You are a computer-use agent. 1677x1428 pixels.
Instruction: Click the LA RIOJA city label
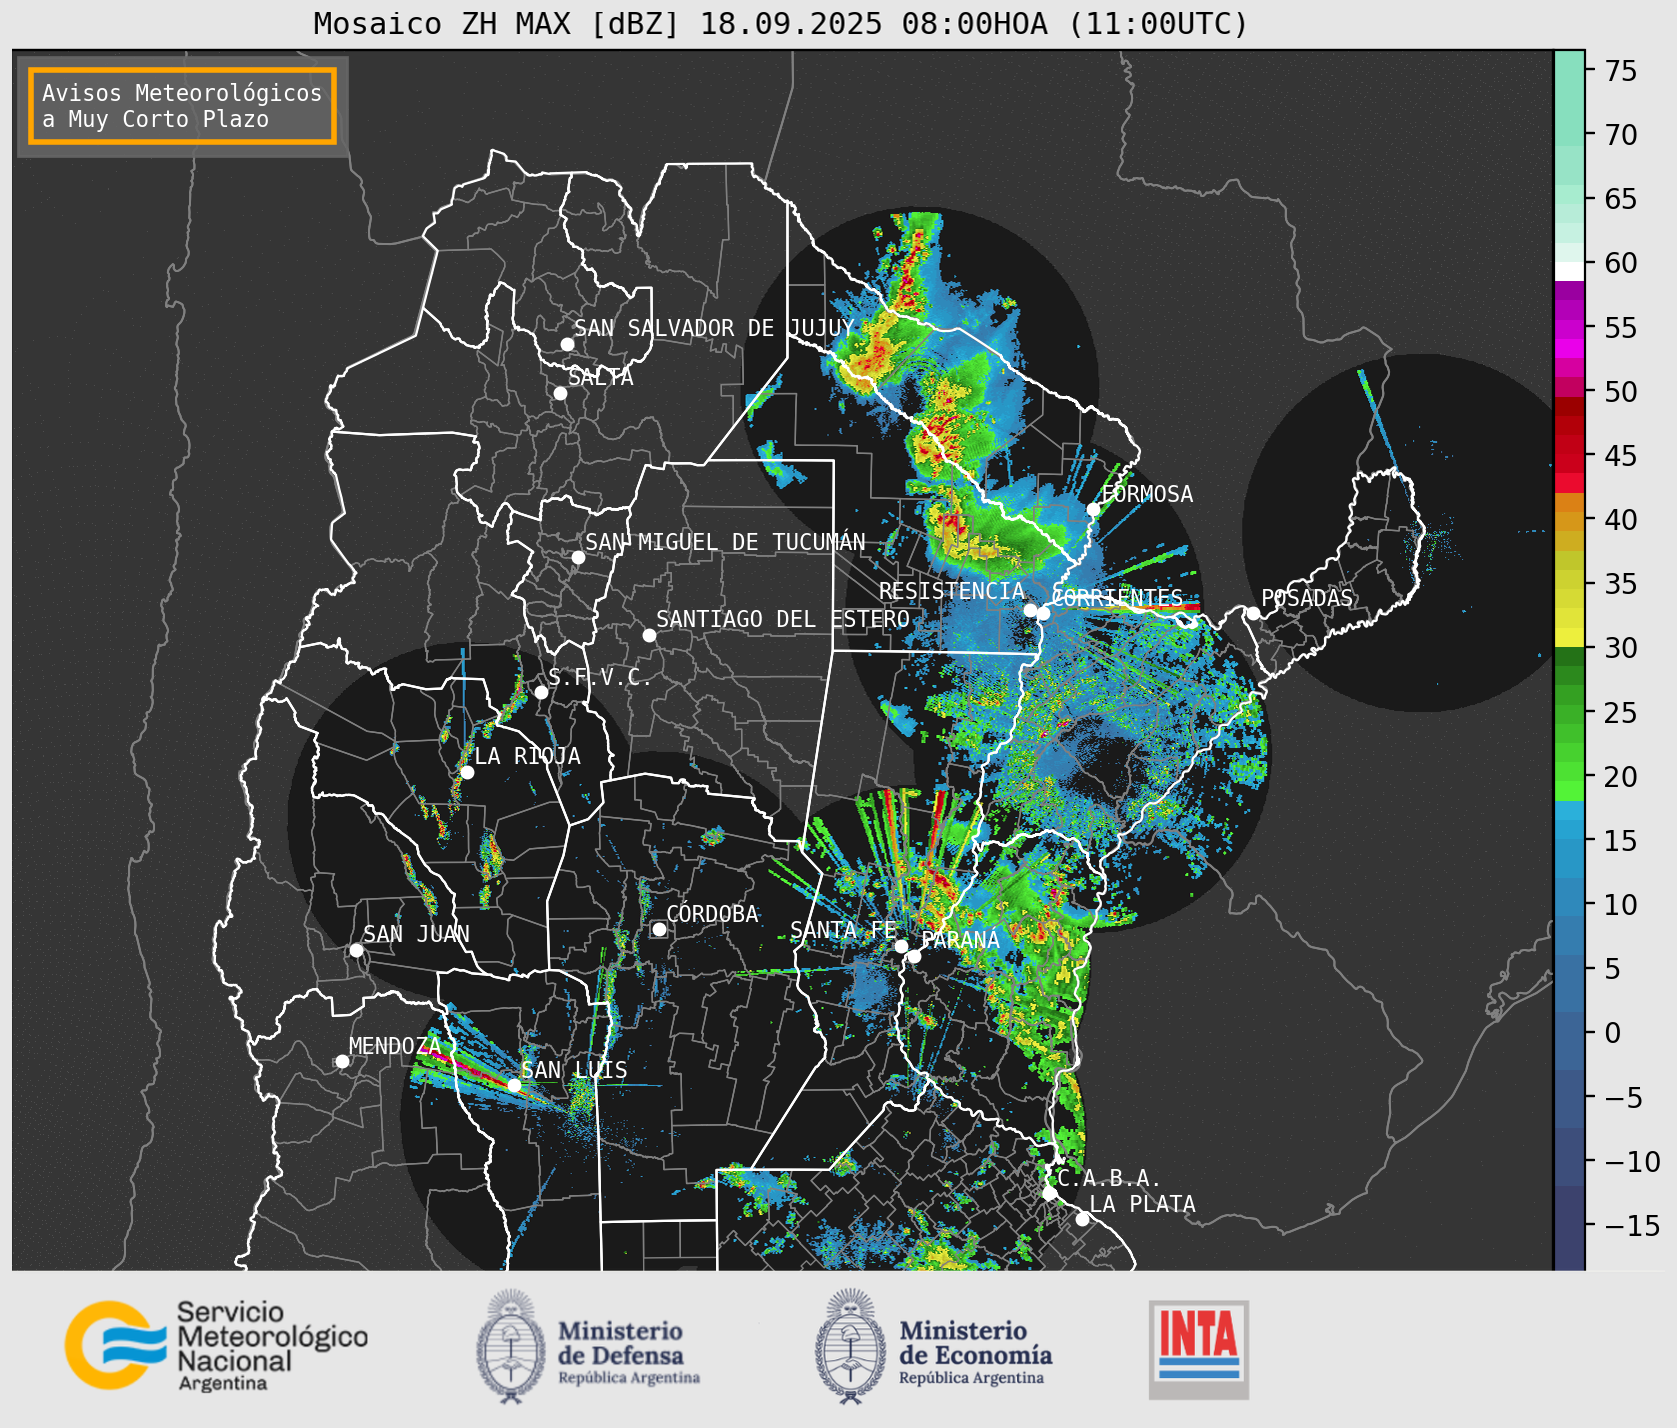(x=527, y=756)
